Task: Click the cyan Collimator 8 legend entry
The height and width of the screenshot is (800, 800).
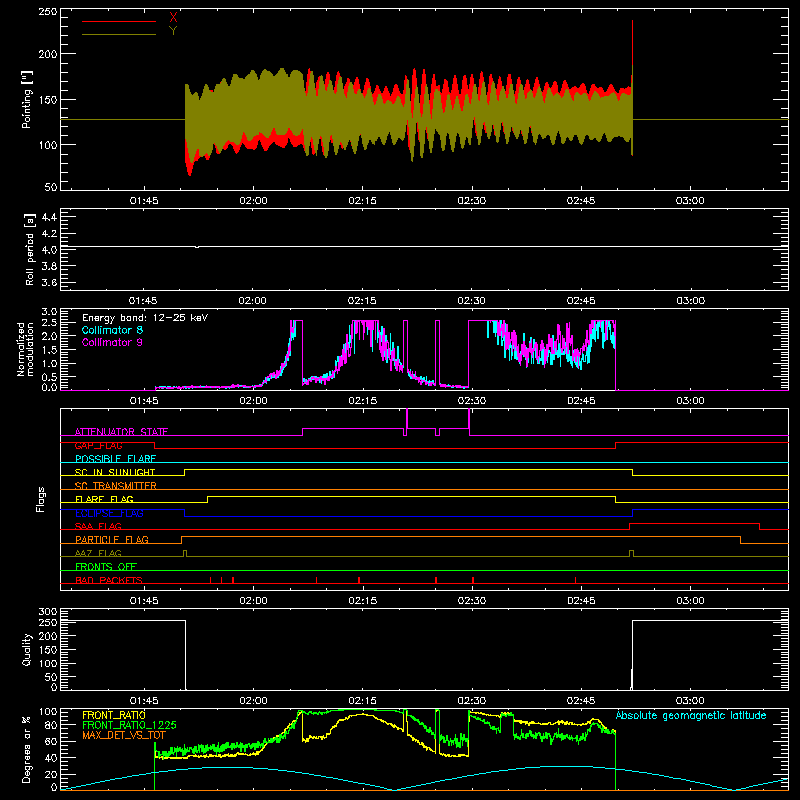Action: click(x=112, y=330)
